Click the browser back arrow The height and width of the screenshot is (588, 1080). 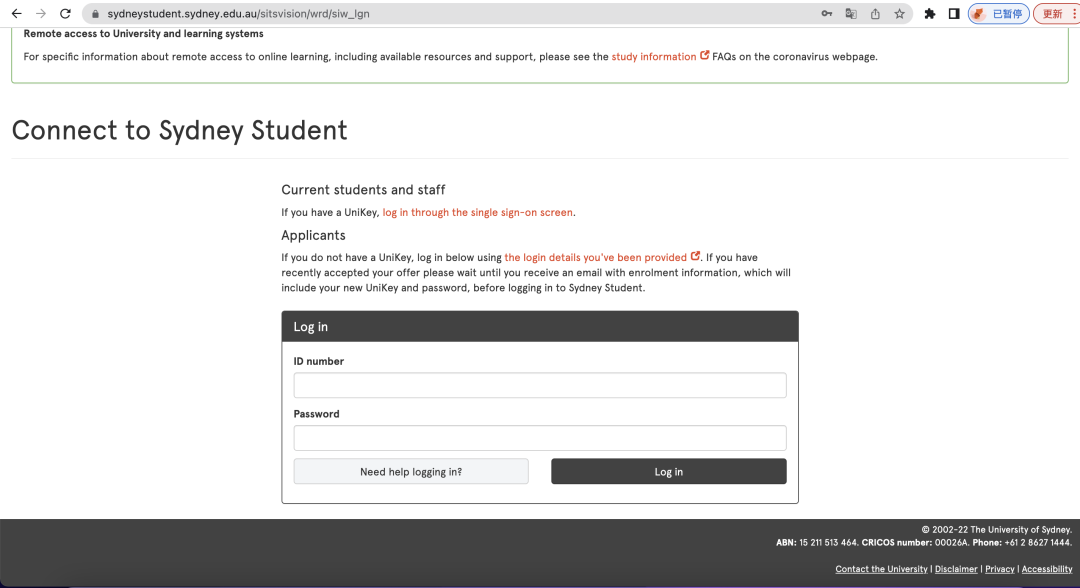click(16, 14)
